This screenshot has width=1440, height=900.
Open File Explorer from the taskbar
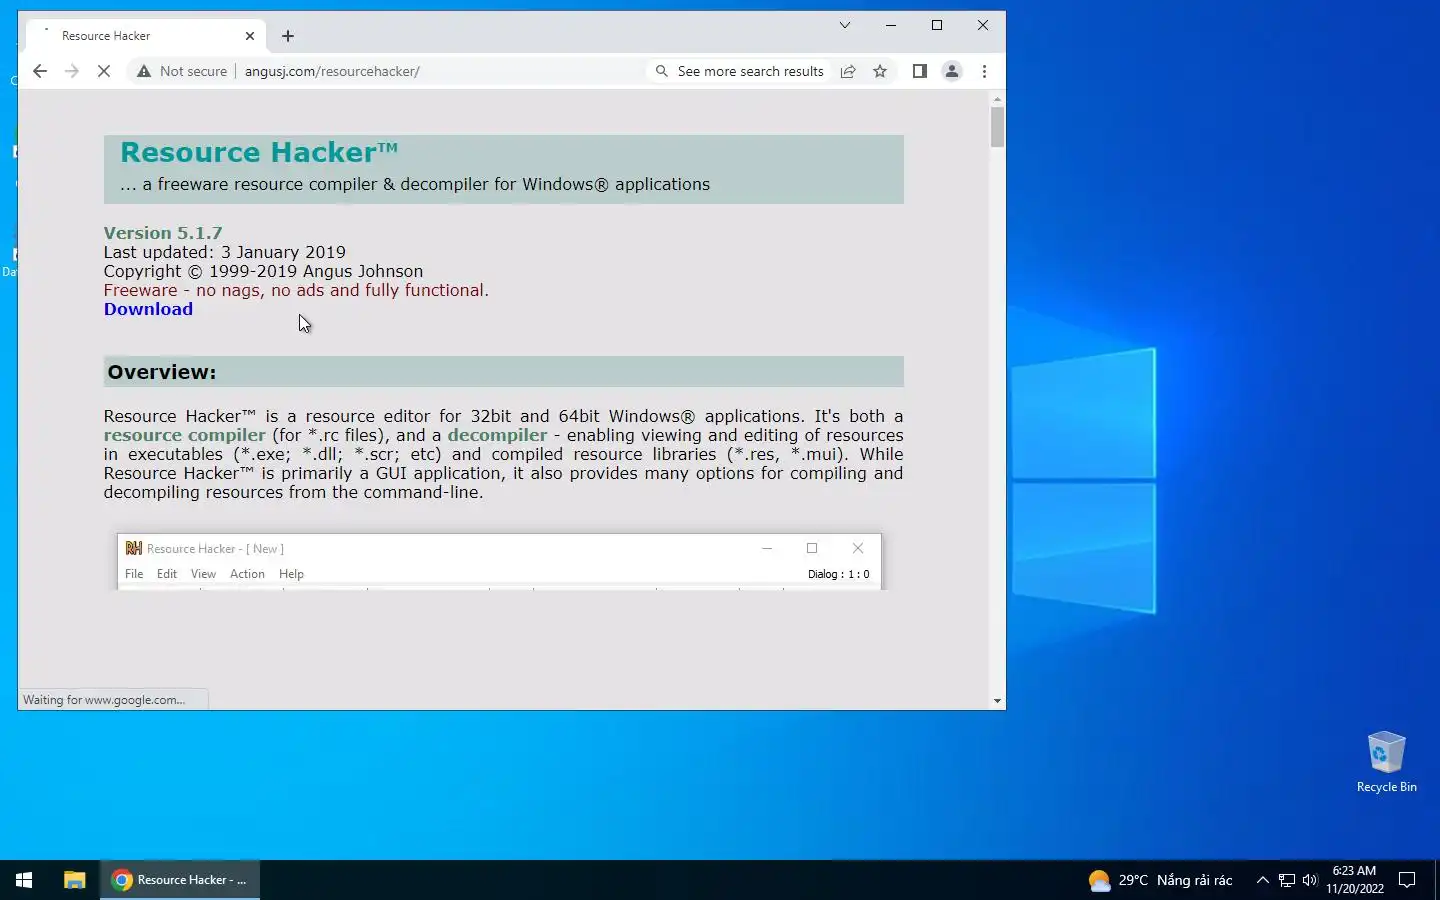click(74, 880)
